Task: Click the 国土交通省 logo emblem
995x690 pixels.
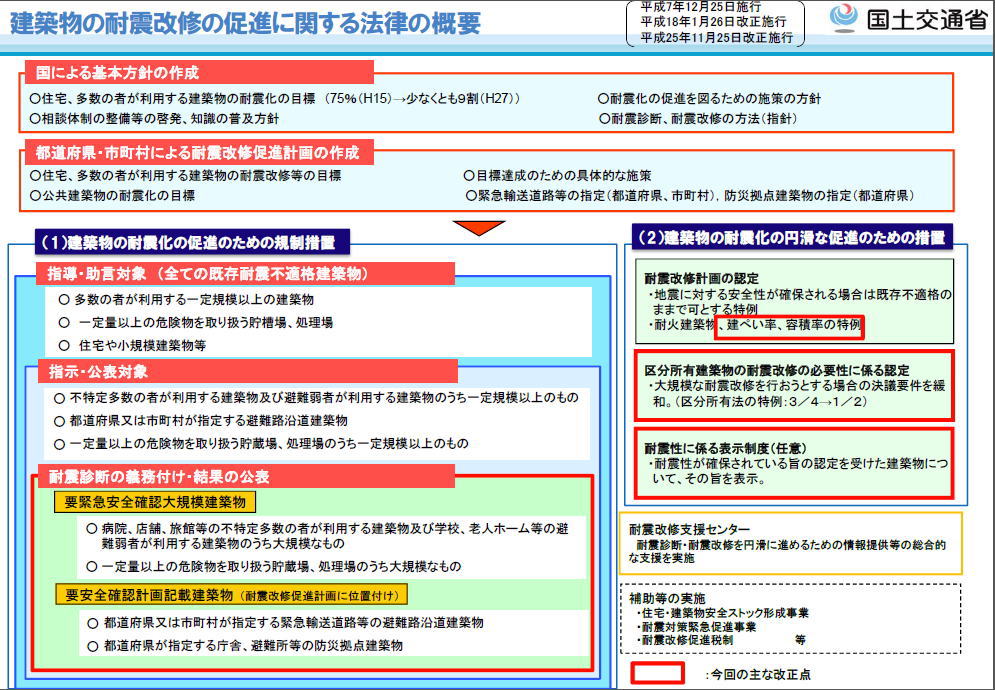Action: (x=845, y=19)
